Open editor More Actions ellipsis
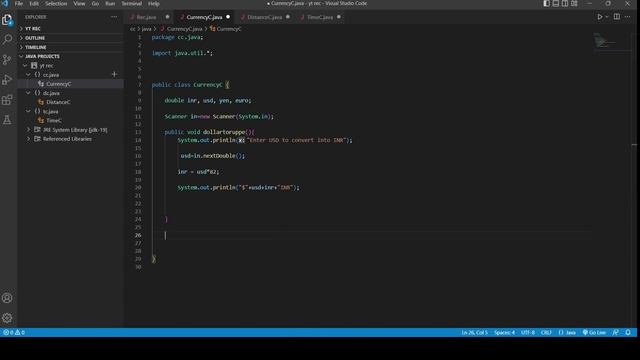This screenshot has width=640, height=360. coord(627,17)
